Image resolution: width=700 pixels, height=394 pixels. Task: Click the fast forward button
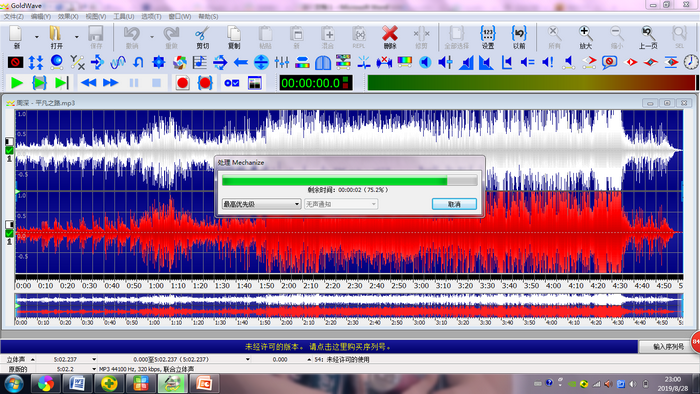pyautogui.click(x=110, y=83)
